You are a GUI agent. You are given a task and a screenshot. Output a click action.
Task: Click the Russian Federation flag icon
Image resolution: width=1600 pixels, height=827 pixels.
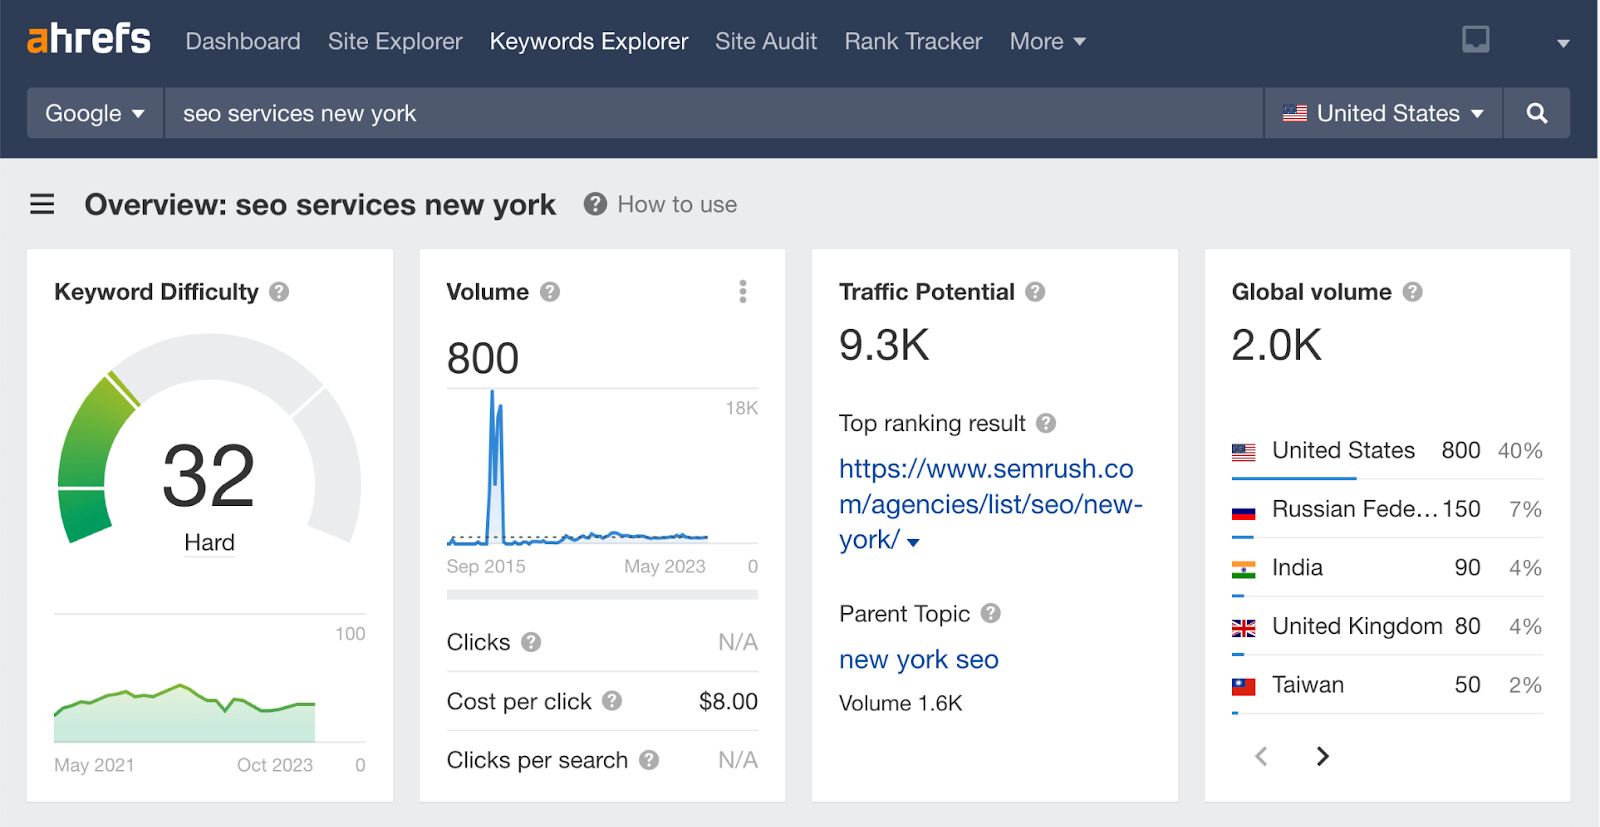pyautogui.click(x=1243, y=511)
